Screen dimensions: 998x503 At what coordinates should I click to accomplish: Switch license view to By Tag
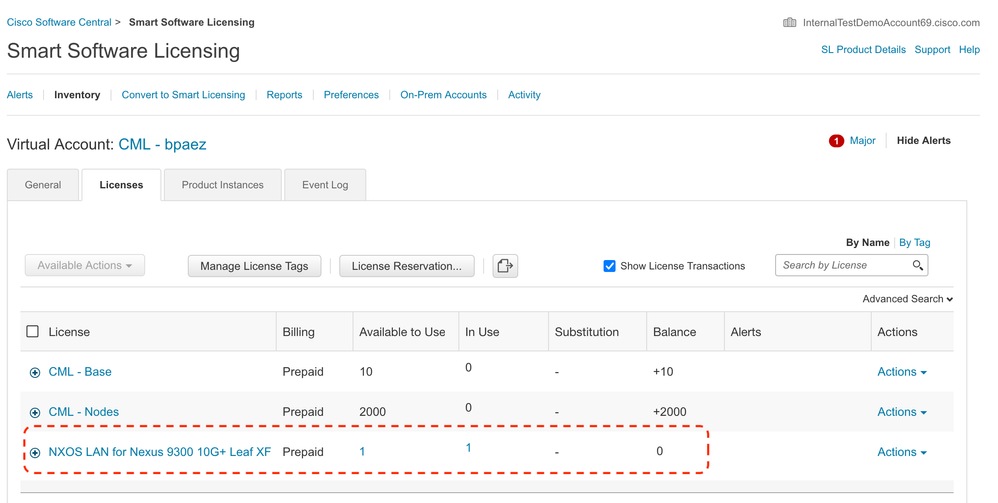[x=914, y=243]
